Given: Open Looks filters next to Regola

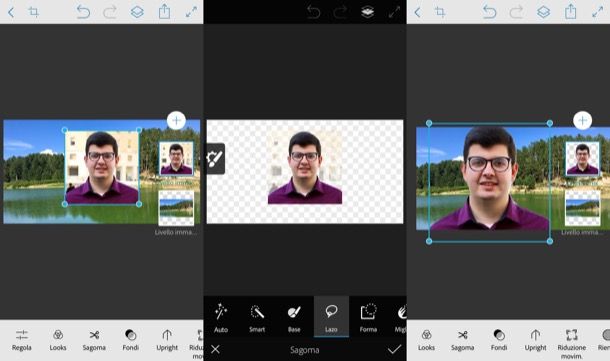Looking at the screenshot, I should click(x=58, y=340).
